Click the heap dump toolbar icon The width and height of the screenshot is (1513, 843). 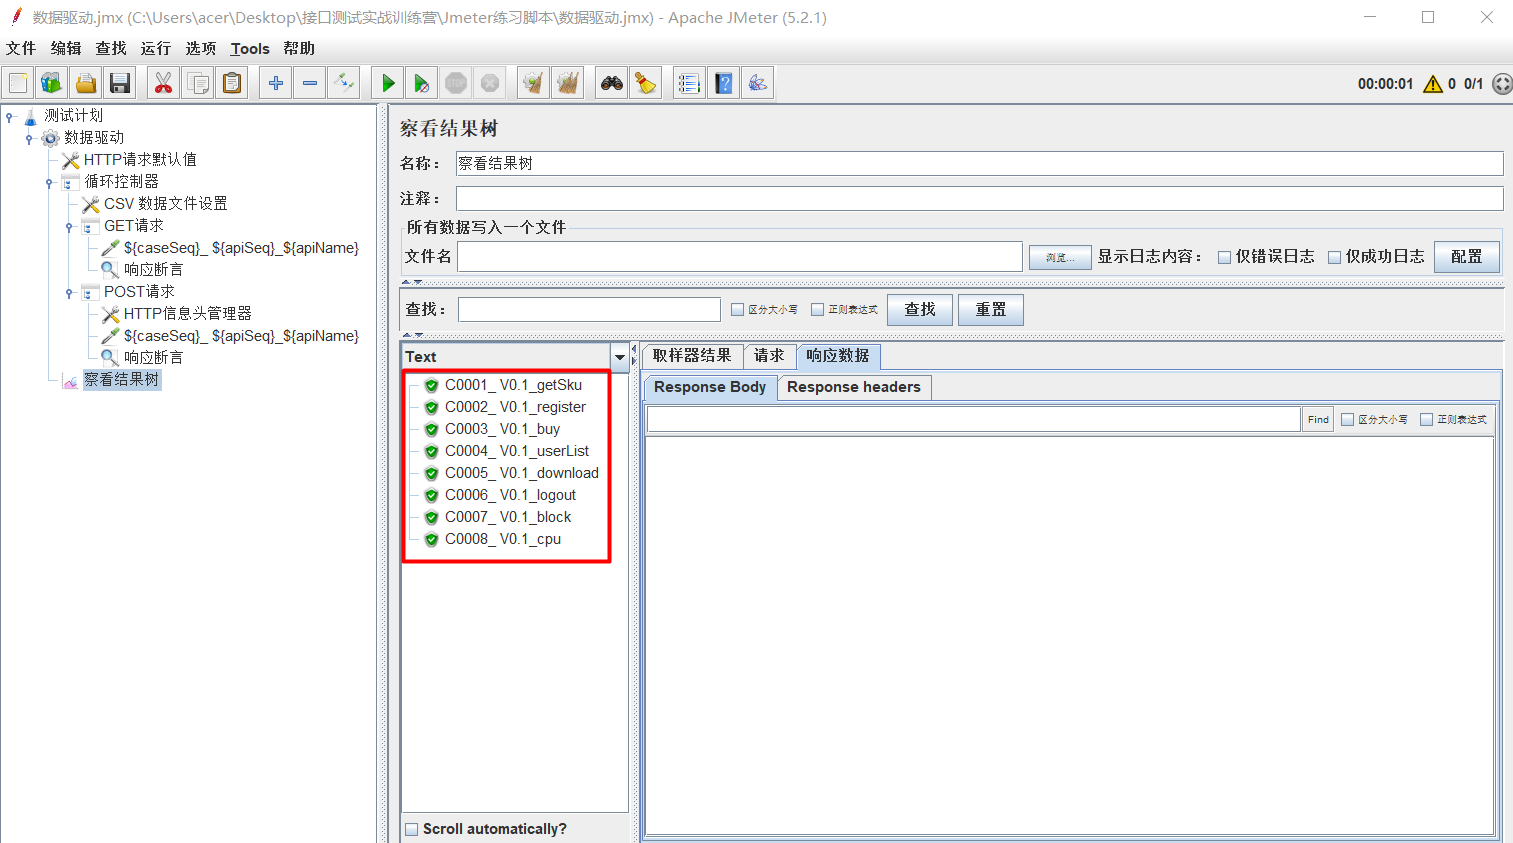coord(758,83)
